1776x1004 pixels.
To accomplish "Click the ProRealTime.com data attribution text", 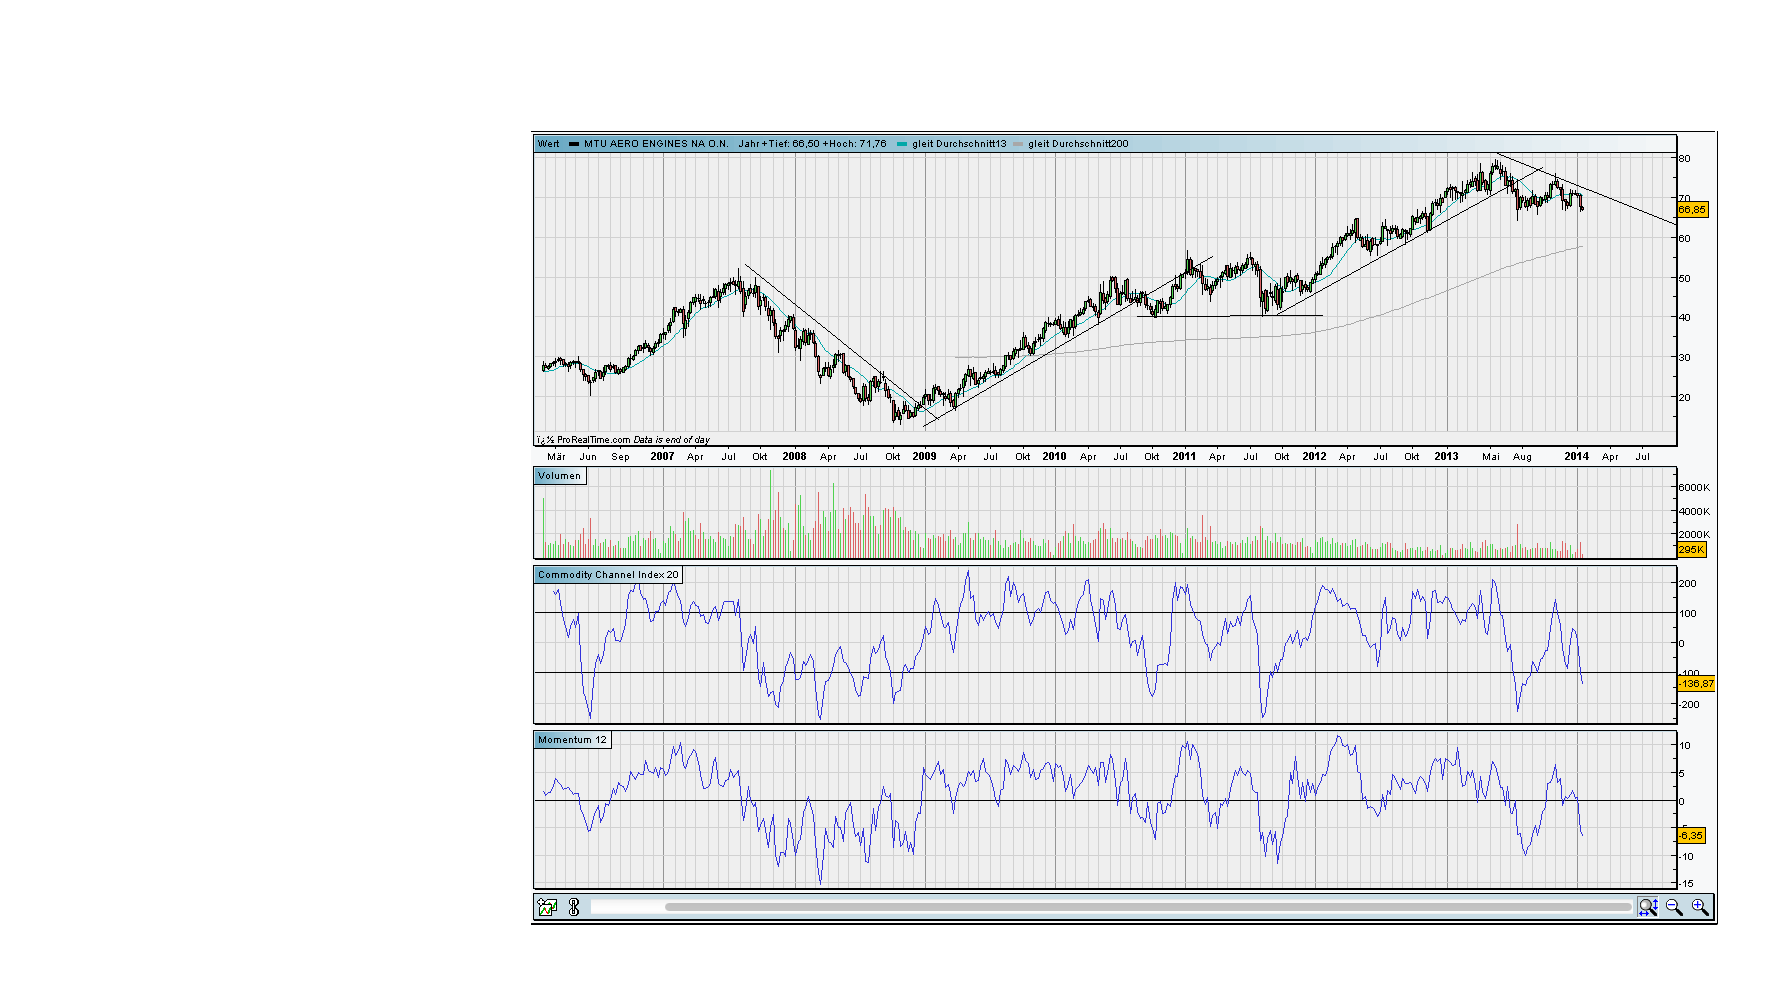I will 623,440.
